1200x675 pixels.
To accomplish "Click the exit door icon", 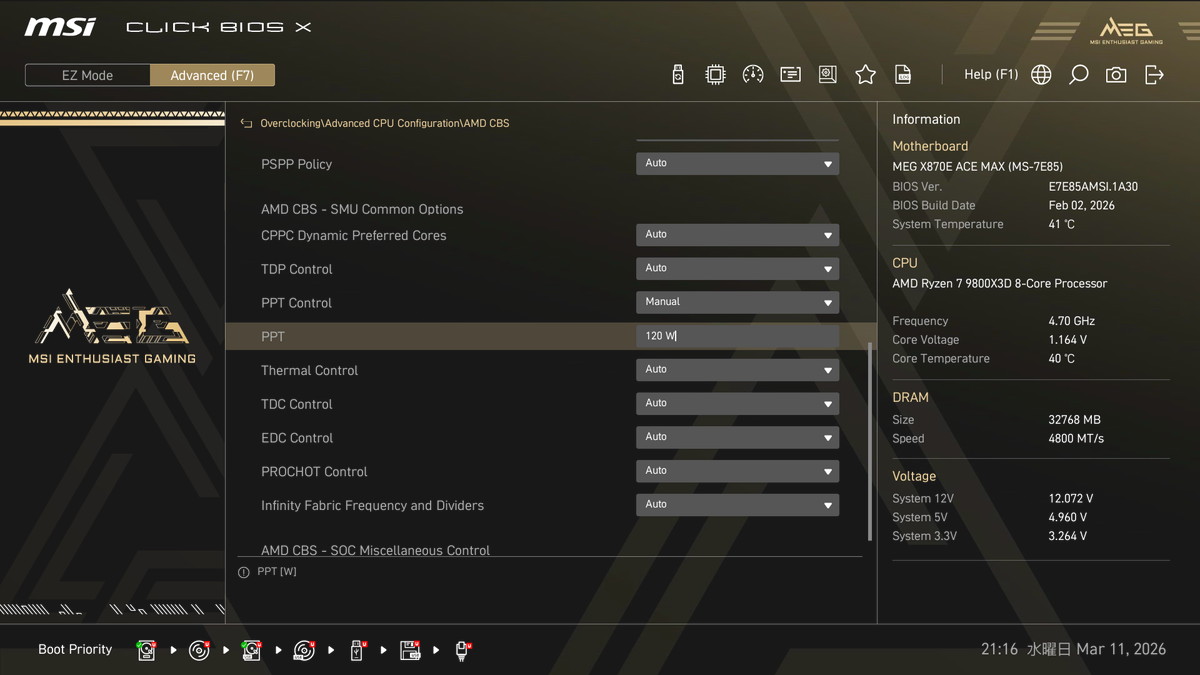I will point(1154,75).
